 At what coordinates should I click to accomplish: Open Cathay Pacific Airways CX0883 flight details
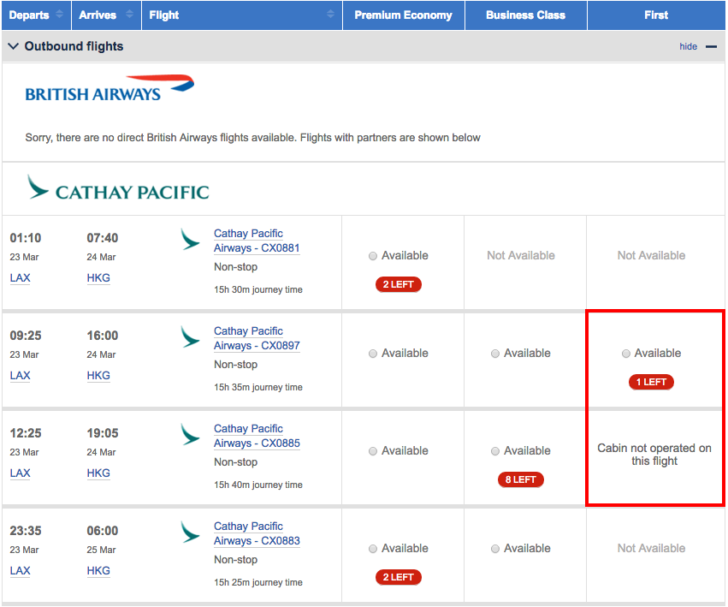tap(257, 533)
